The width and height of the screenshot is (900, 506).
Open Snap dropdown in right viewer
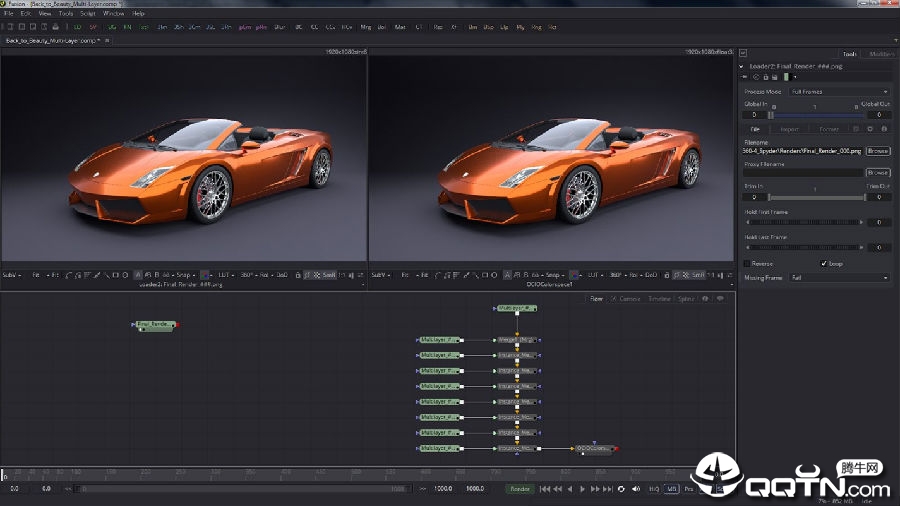[554, 275]
